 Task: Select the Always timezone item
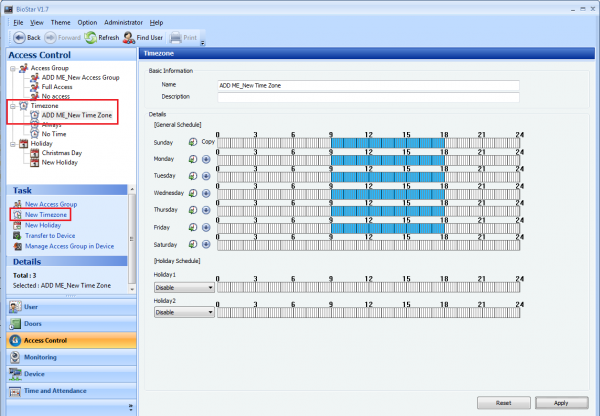click(54, 124)
